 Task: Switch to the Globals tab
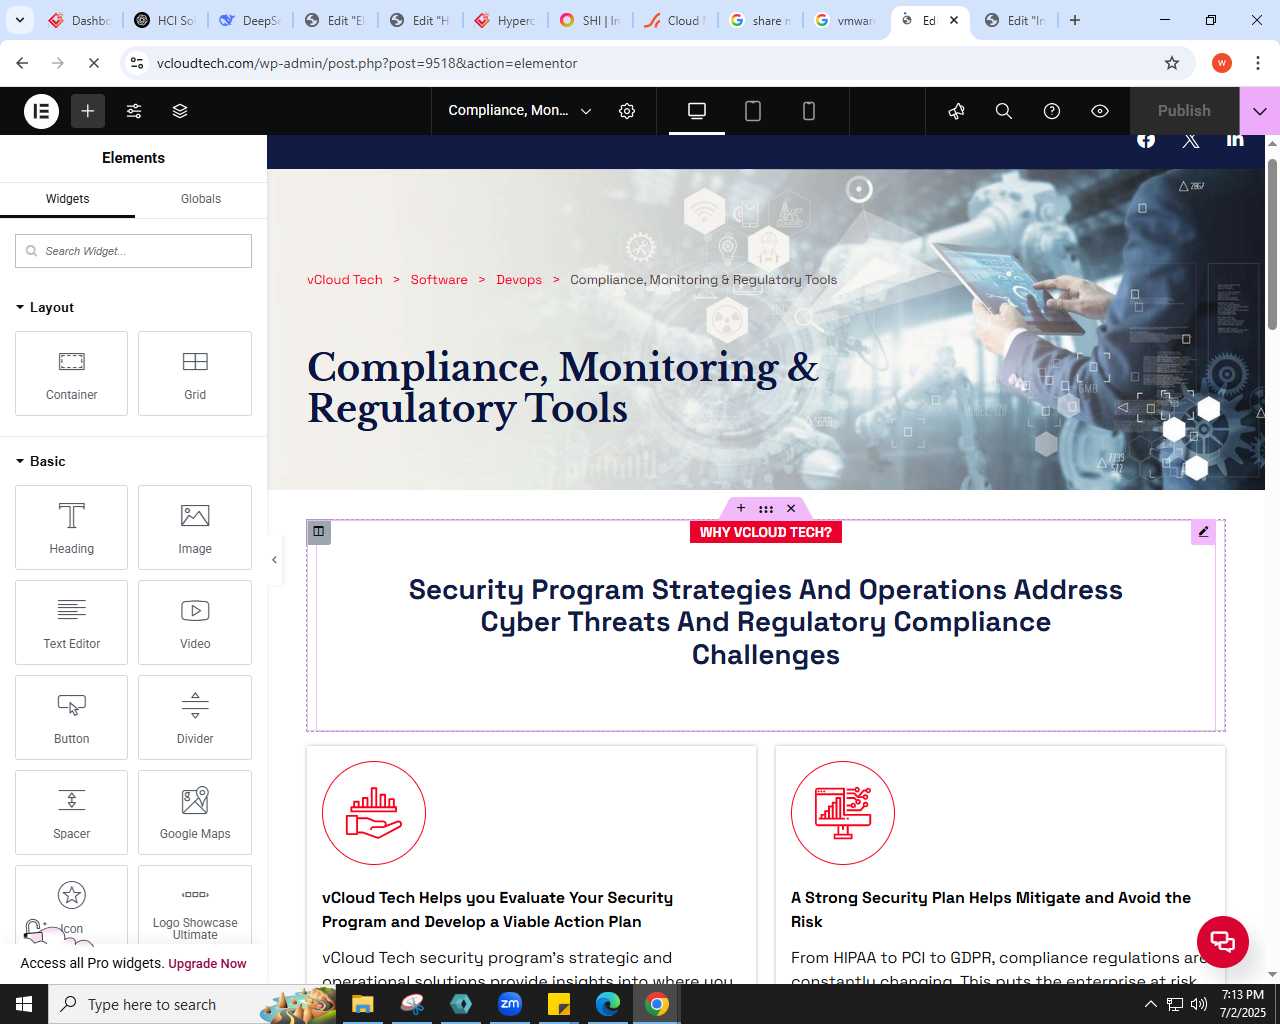(201, 199)
